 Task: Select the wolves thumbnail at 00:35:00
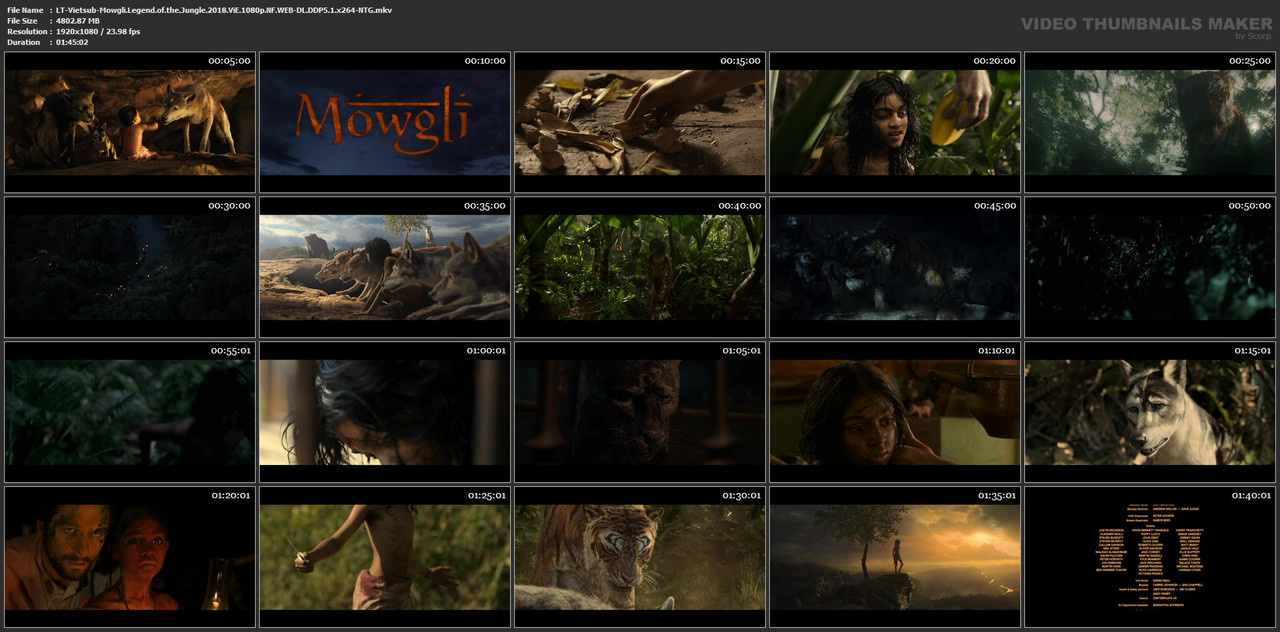pyautogui.click(x=385, y=267)
